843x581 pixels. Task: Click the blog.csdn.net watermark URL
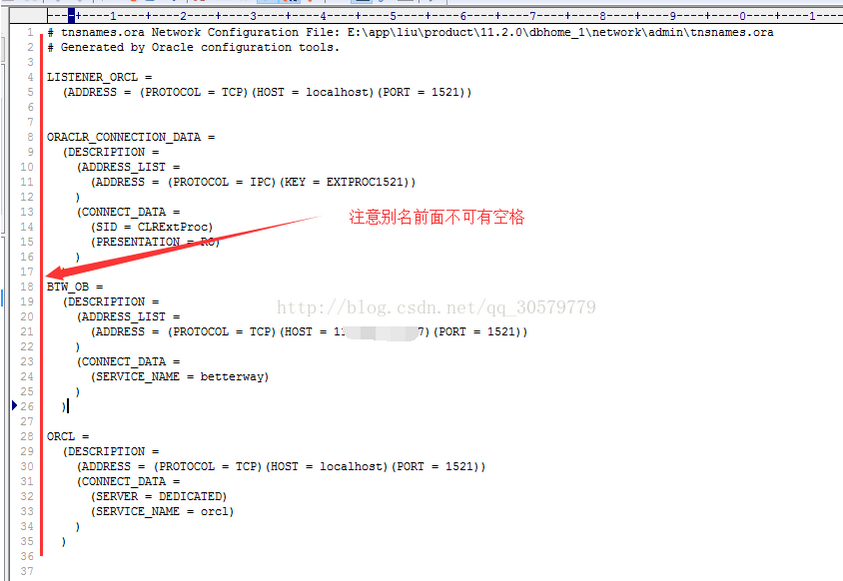click(x=436, y=307)
